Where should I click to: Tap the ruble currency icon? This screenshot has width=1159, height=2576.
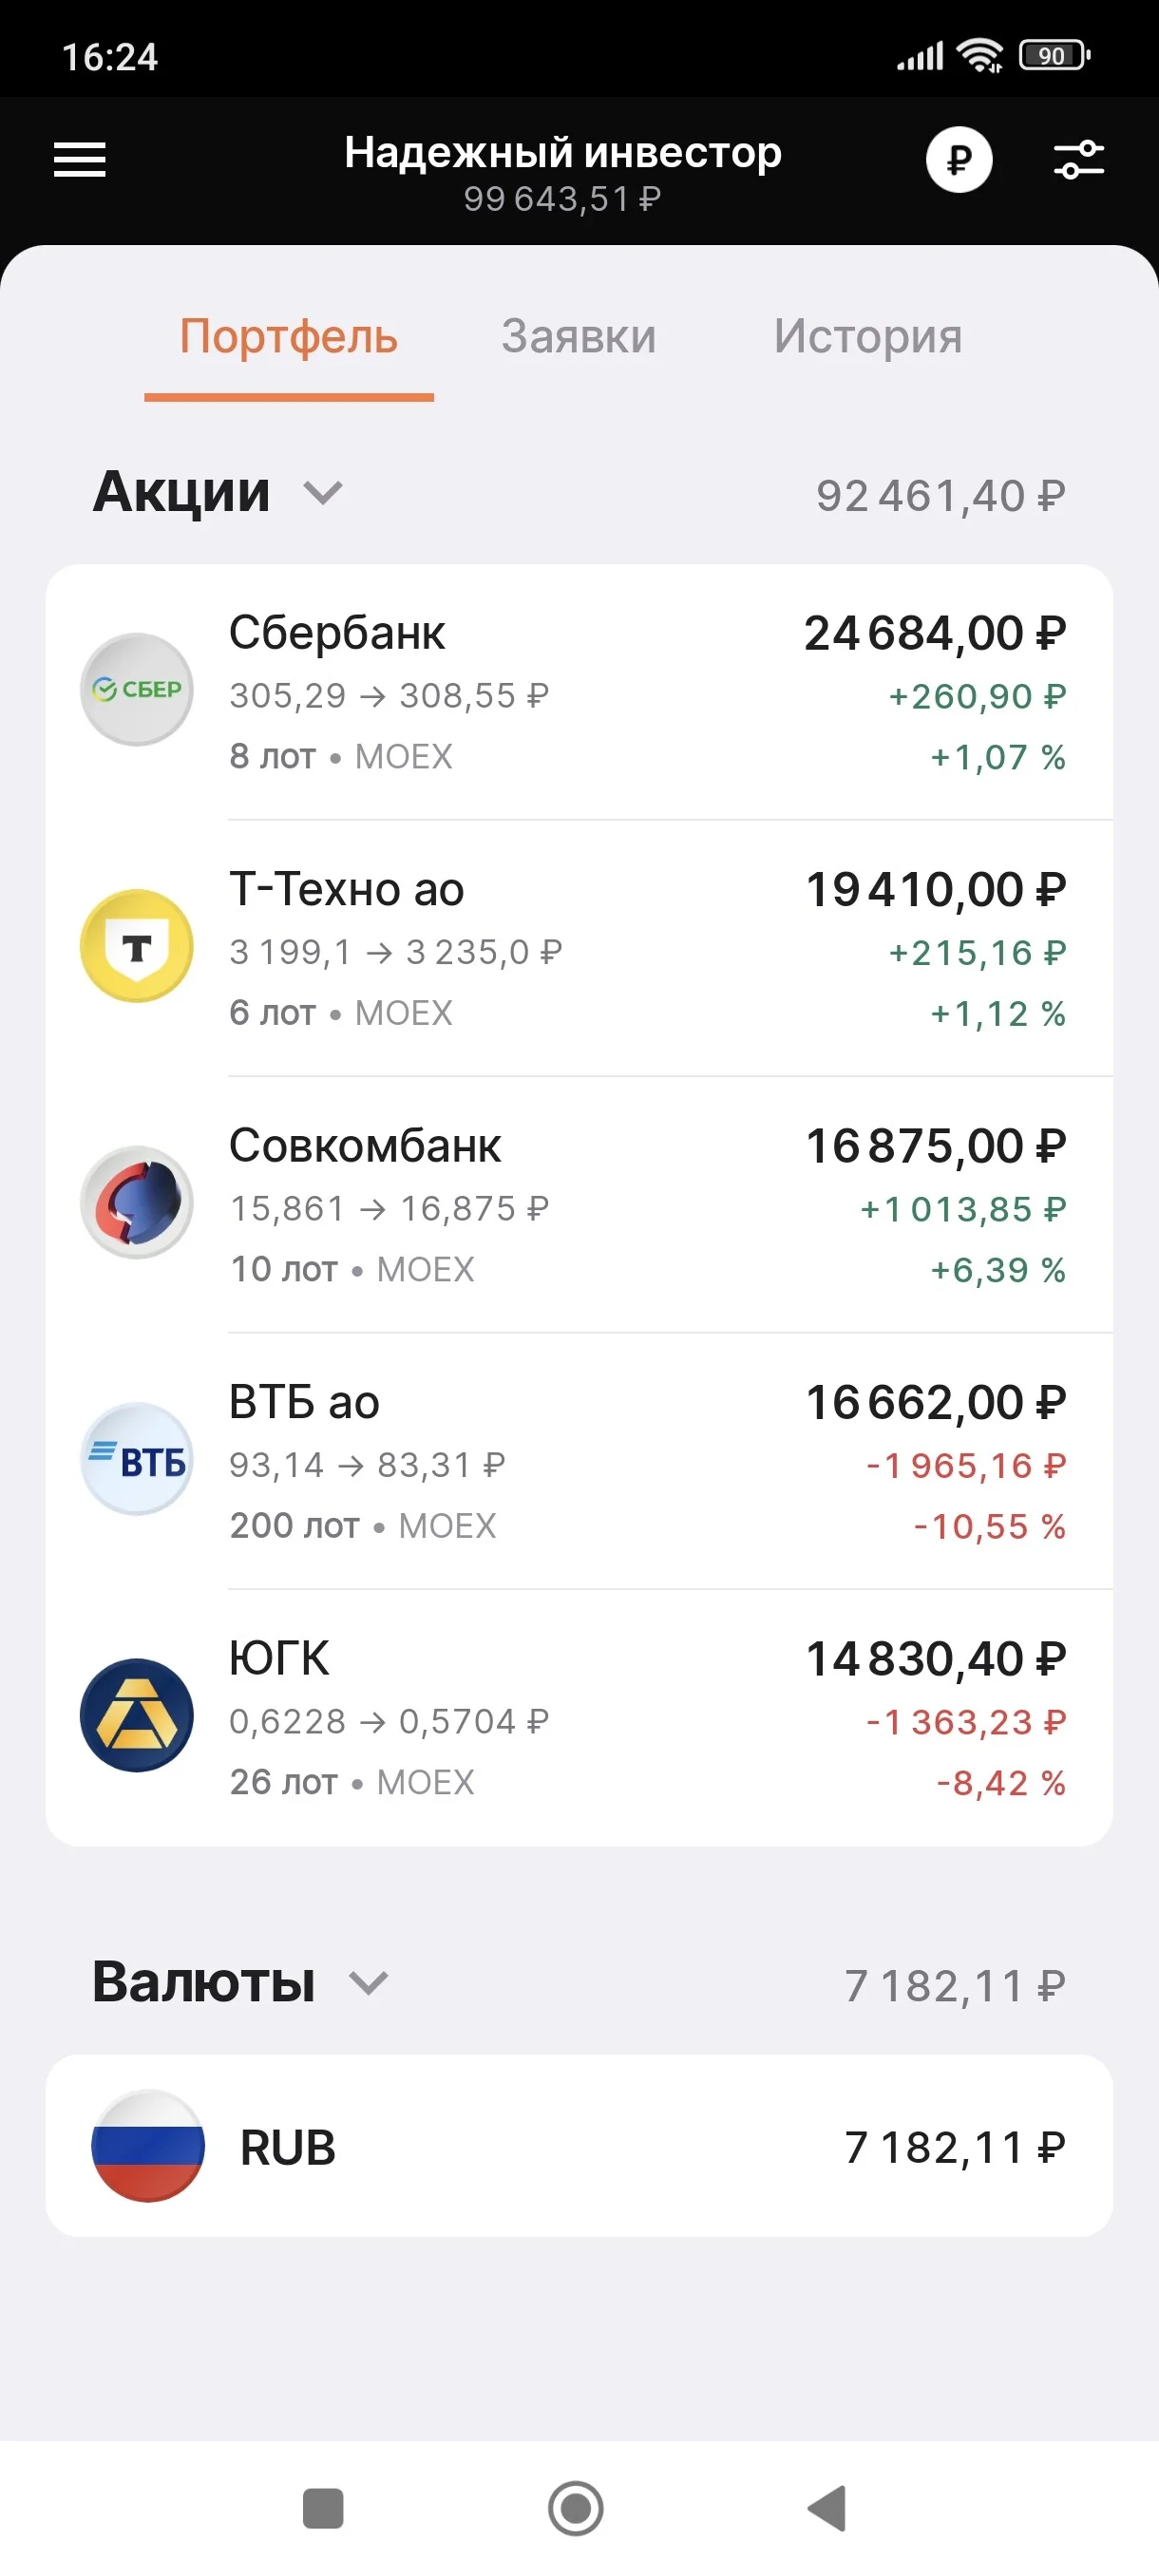coord(958,160)
